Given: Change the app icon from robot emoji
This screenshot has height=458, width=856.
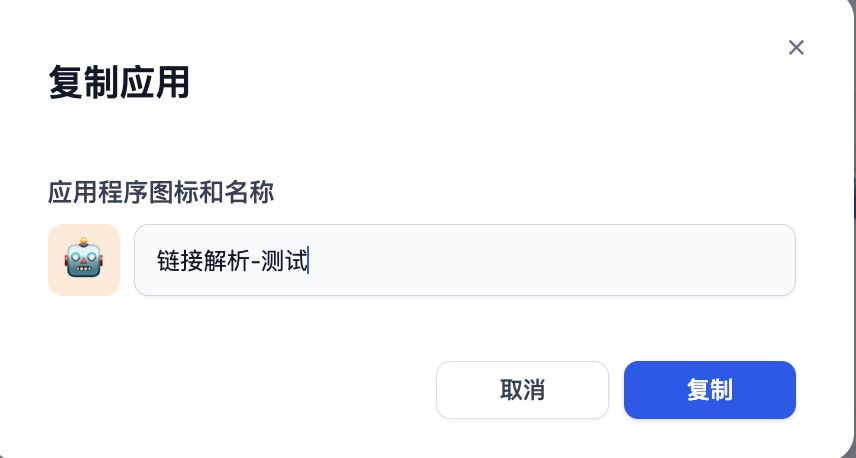Looking at the screenshot, I should click(x=84, y=259).
